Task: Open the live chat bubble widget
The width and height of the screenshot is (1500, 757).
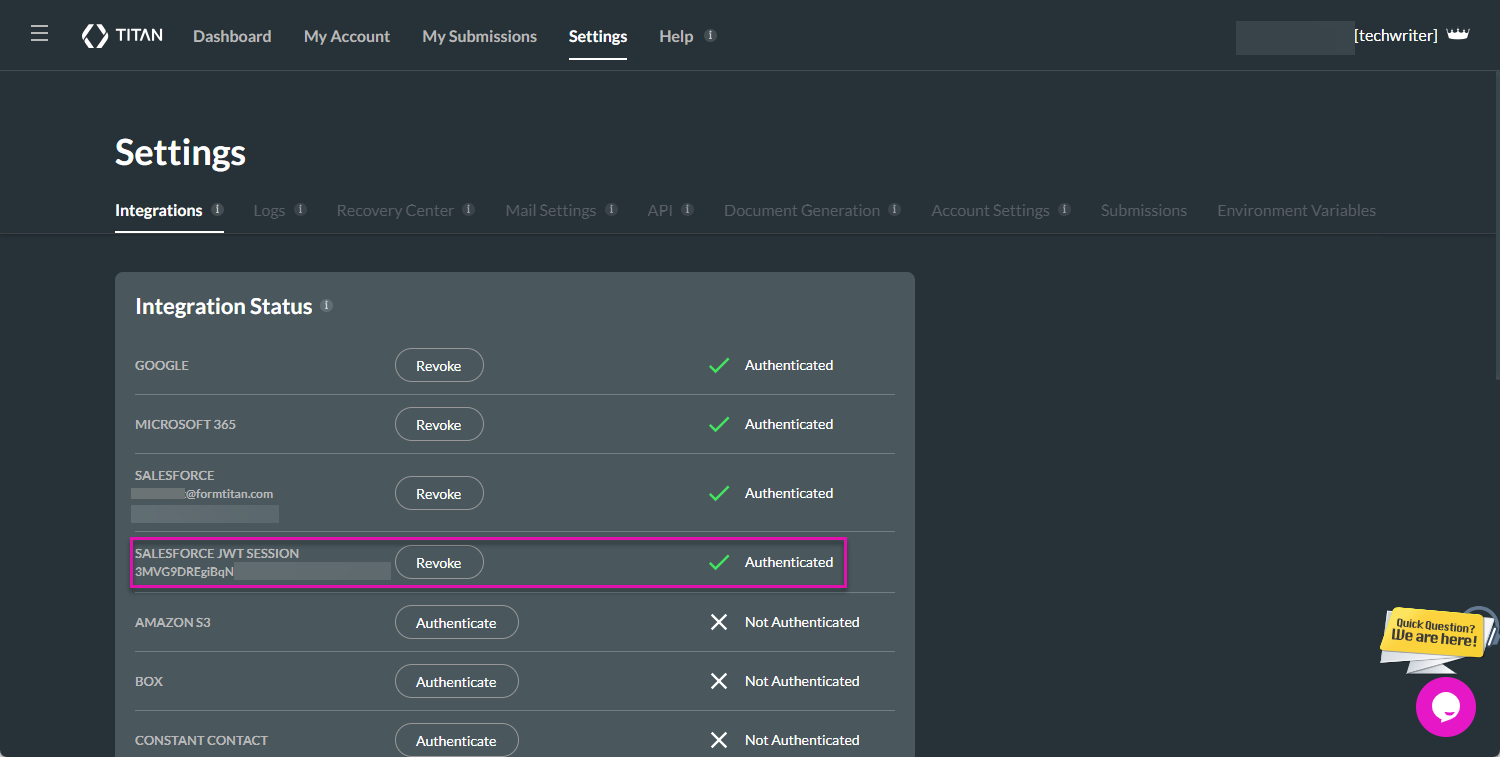Action: 1446,707
